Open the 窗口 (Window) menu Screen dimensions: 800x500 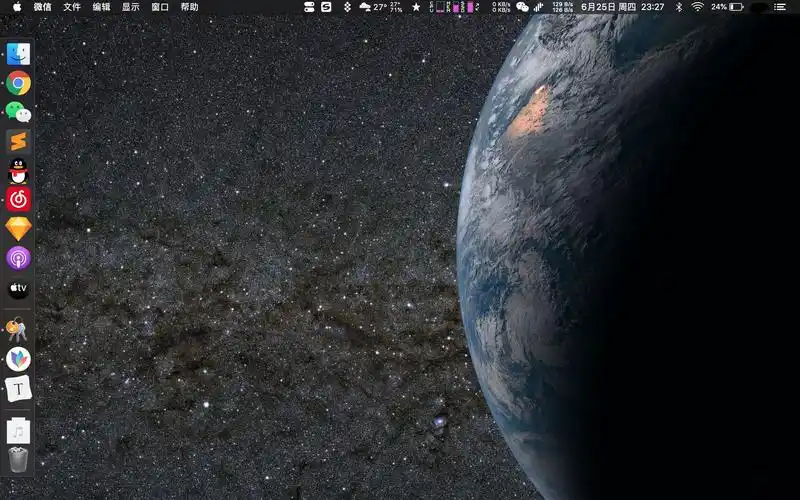(160, 7)
